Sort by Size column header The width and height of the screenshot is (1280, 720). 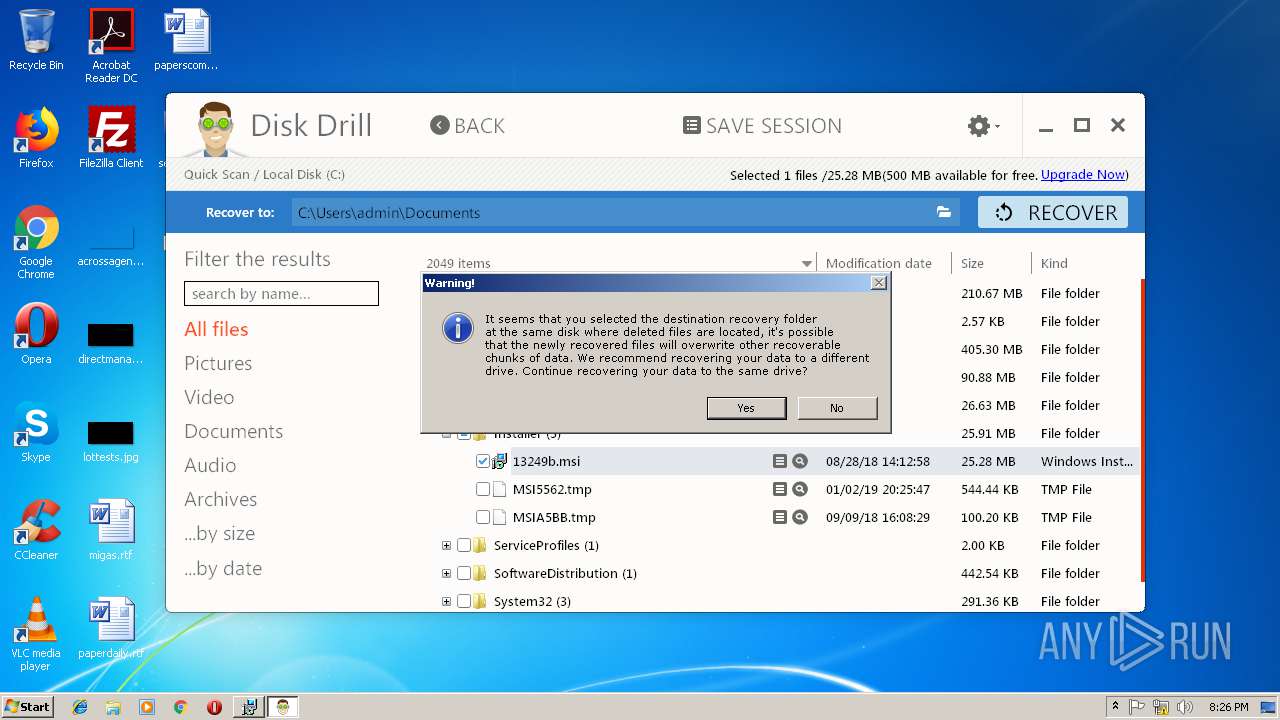(972, 264)
